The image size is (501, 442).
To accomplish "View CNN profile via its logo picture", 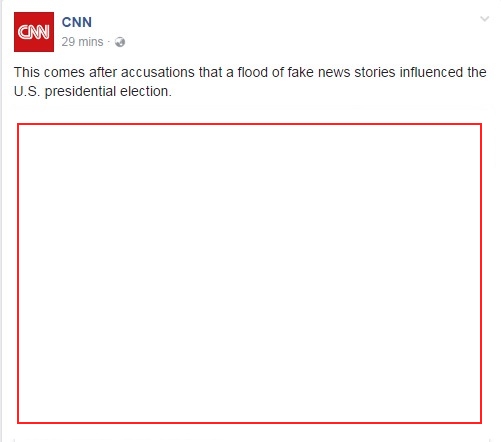I will (34, 32).
